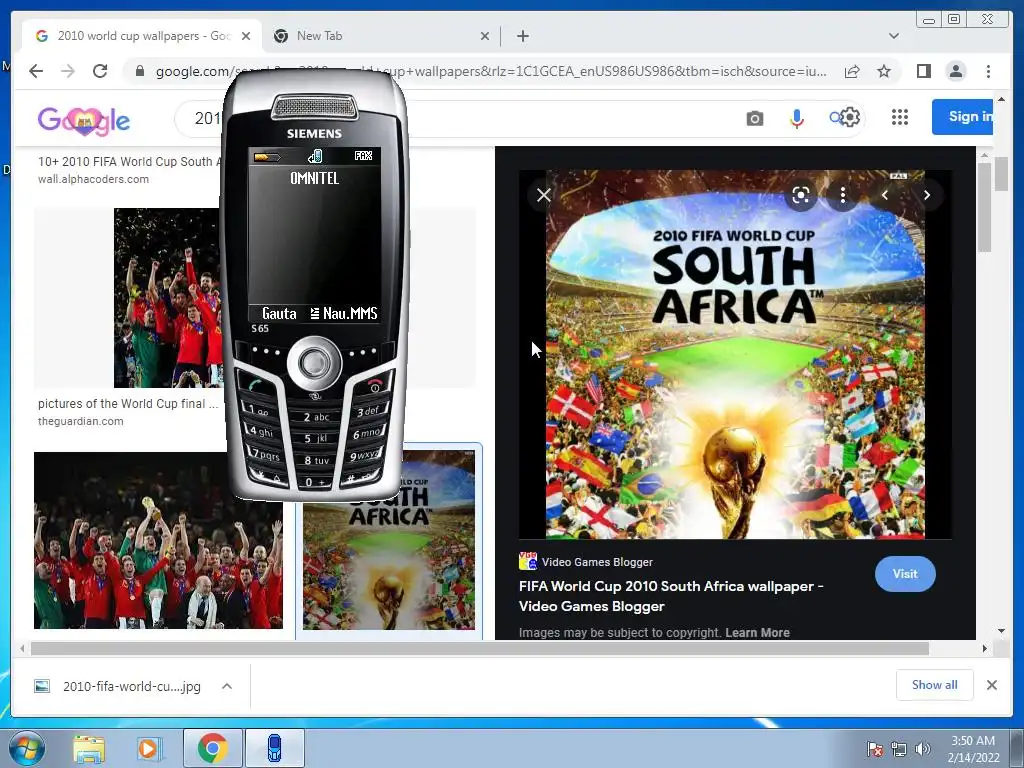Screen dimensions: 1024x768
Task: Click the phone's center navigation button
Action: pyautogui.click(x=315, y=363)
